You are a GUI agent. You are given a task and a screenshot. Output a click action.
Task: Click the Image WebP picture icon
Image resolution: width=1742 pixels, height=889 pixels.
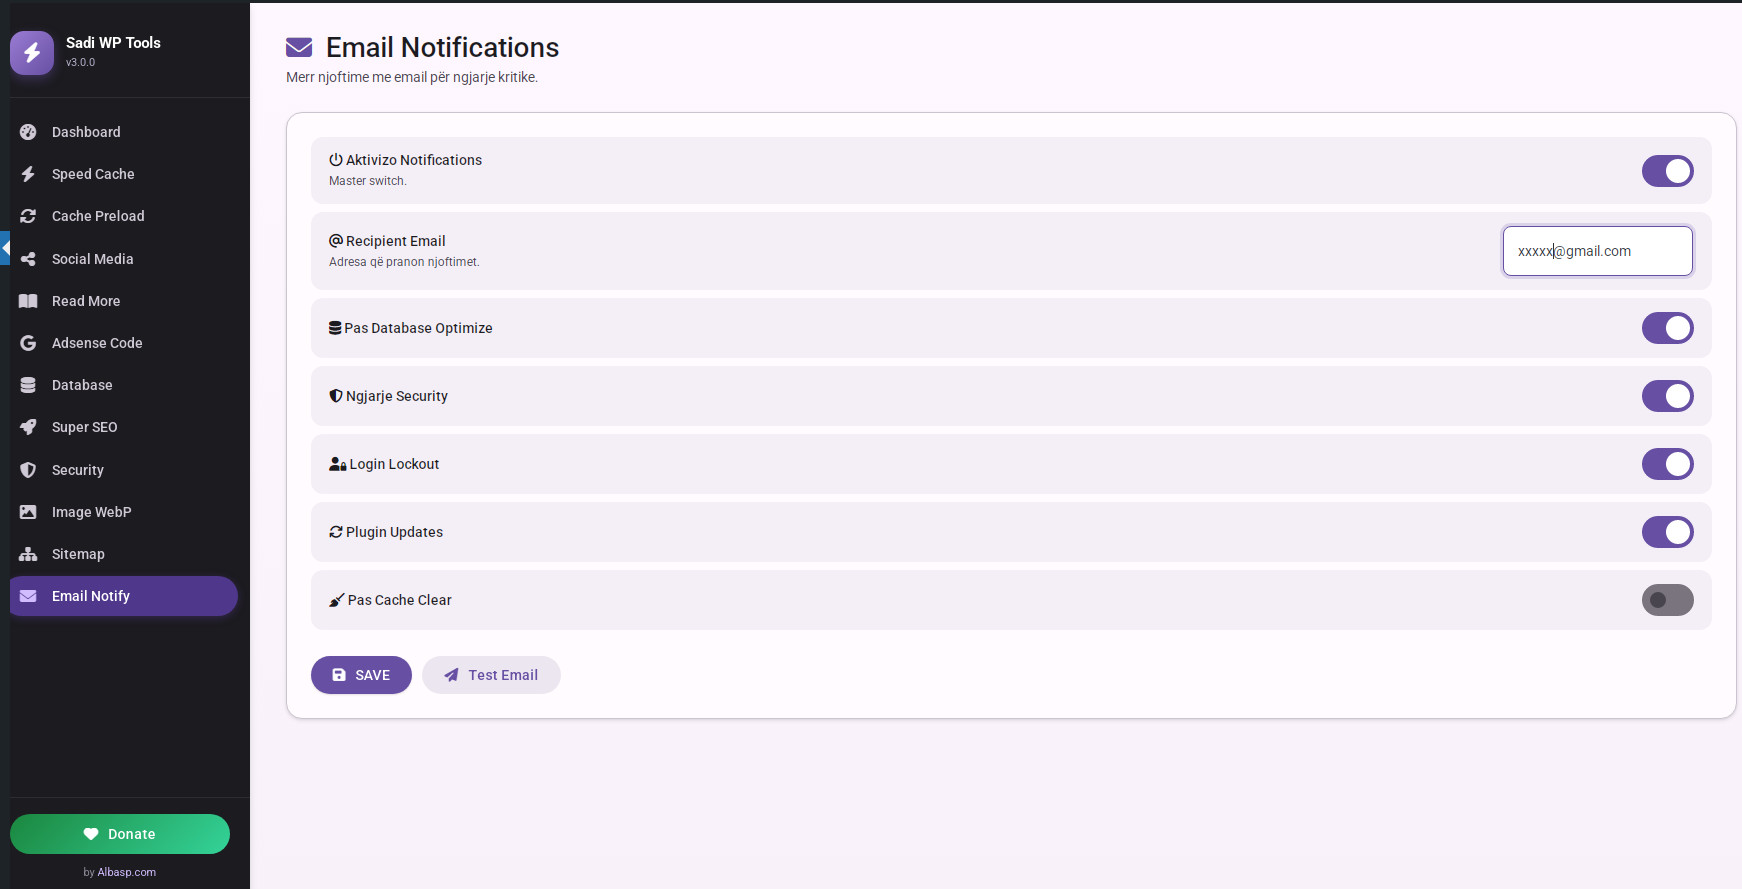tap(28, 512)
